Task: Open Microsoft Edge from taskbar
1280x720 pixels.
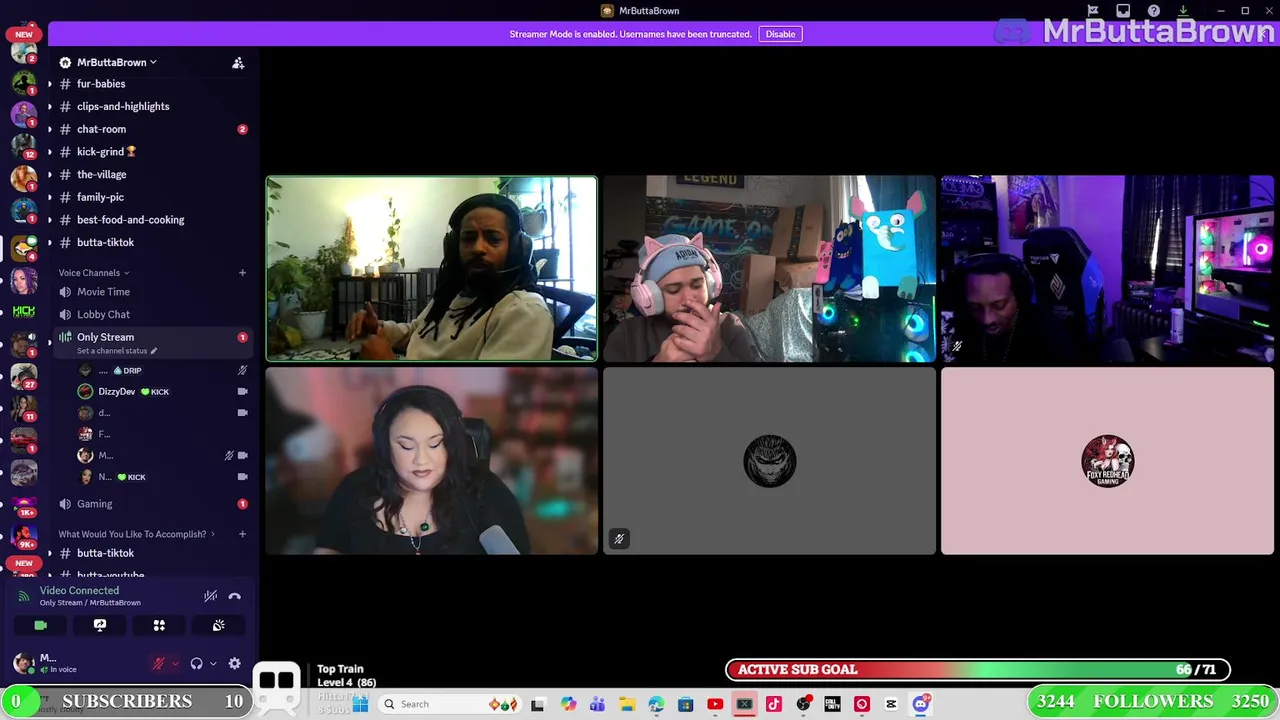Action: coord(656,704)
